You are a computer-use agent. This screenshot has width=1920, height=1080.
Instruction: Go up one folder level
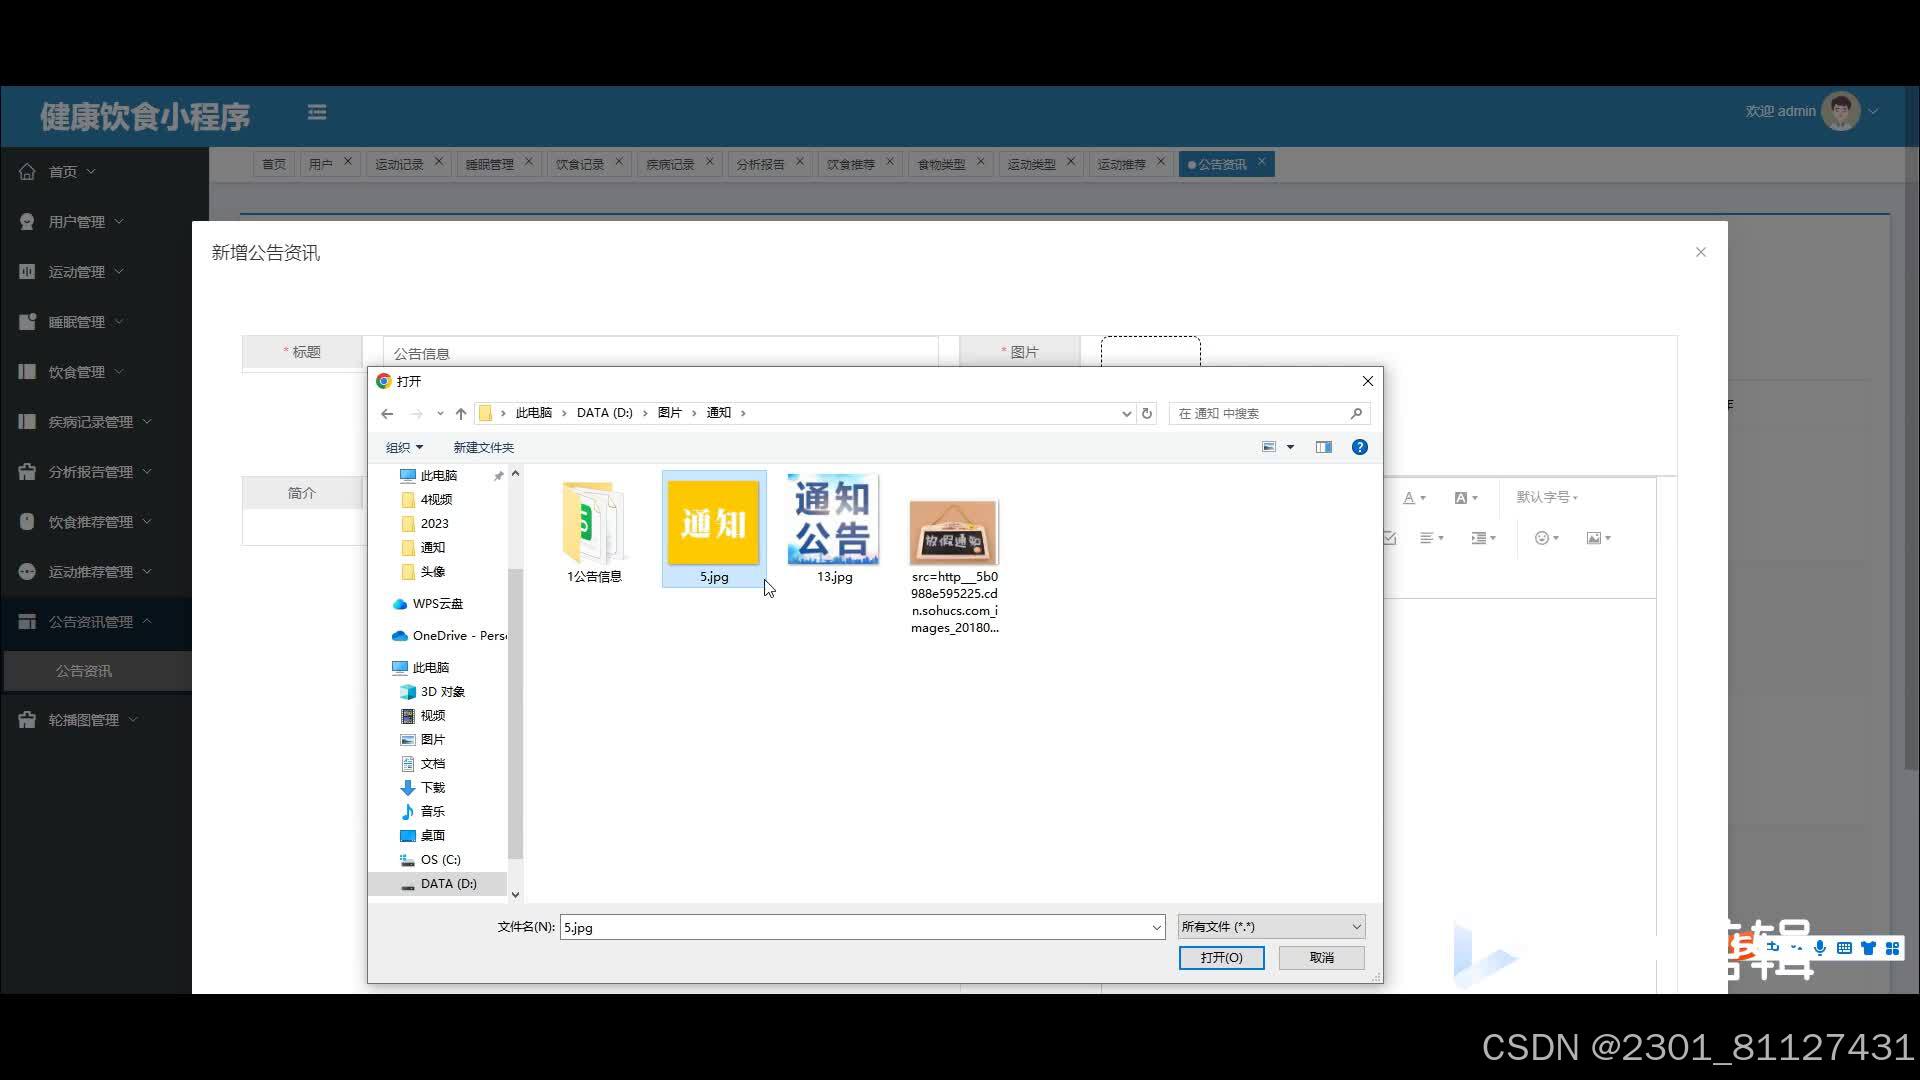[461, 413]
